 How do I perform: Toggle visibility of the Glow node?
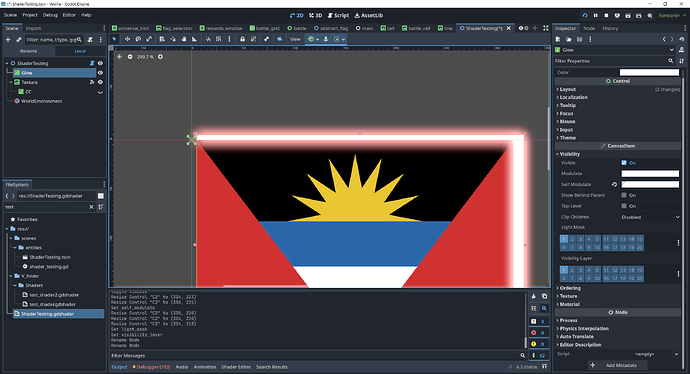(100, 73)
